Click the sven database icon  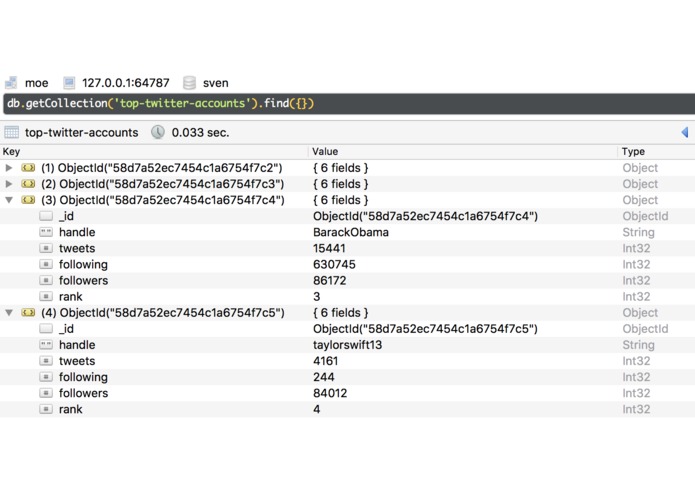click(189, 82)
